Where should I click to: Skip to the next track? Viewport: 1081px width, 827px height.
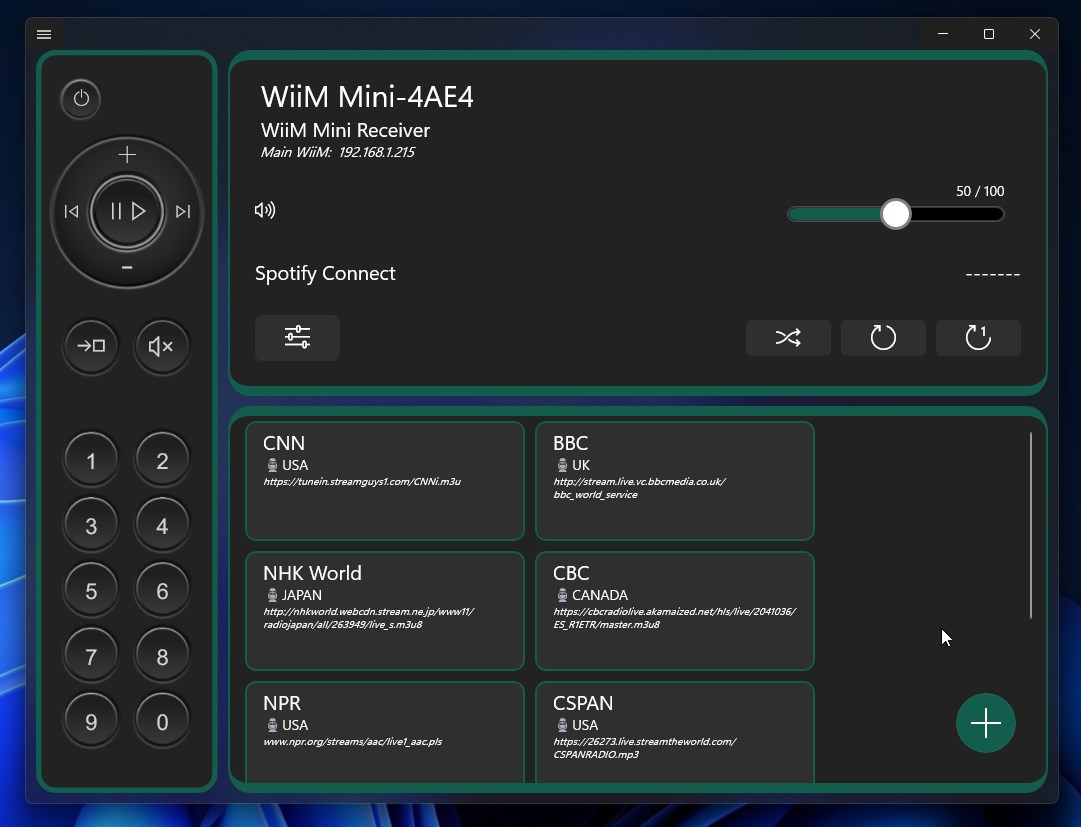[x=183, y=212]
